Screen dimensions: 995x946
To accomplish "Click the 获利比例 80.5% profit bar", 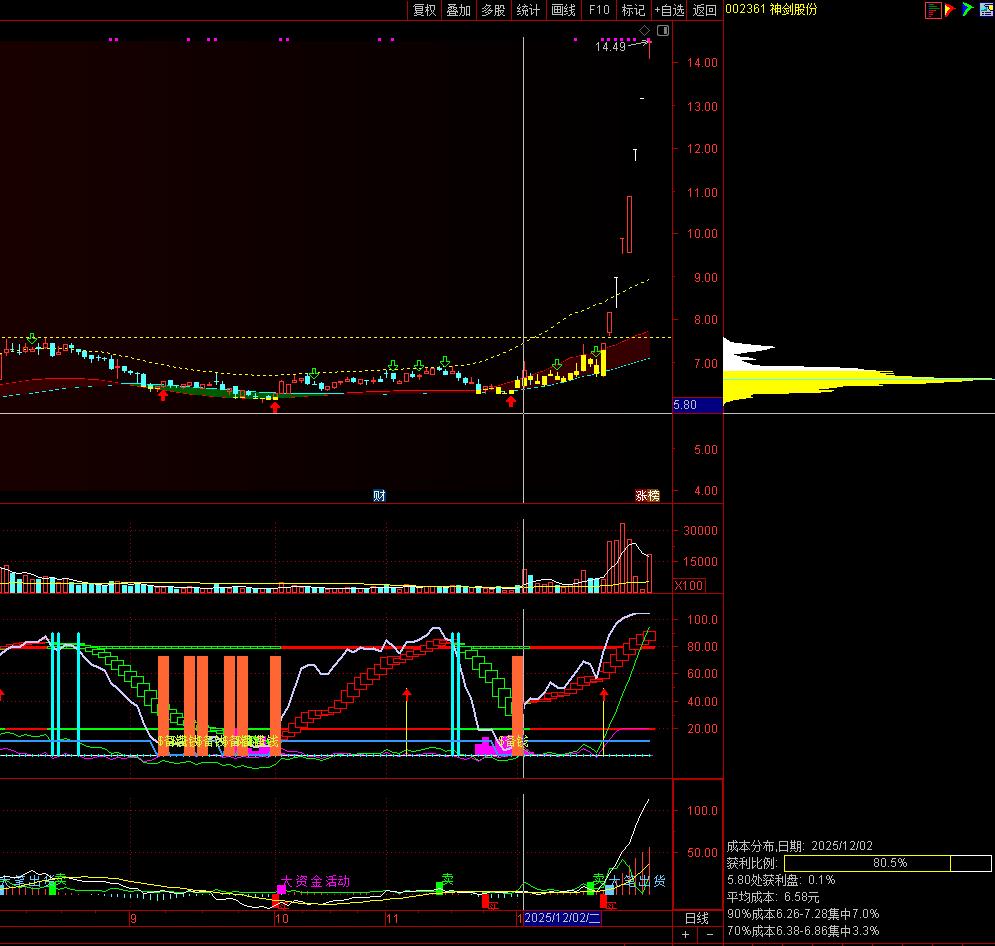I will click(x=866, y=863).
